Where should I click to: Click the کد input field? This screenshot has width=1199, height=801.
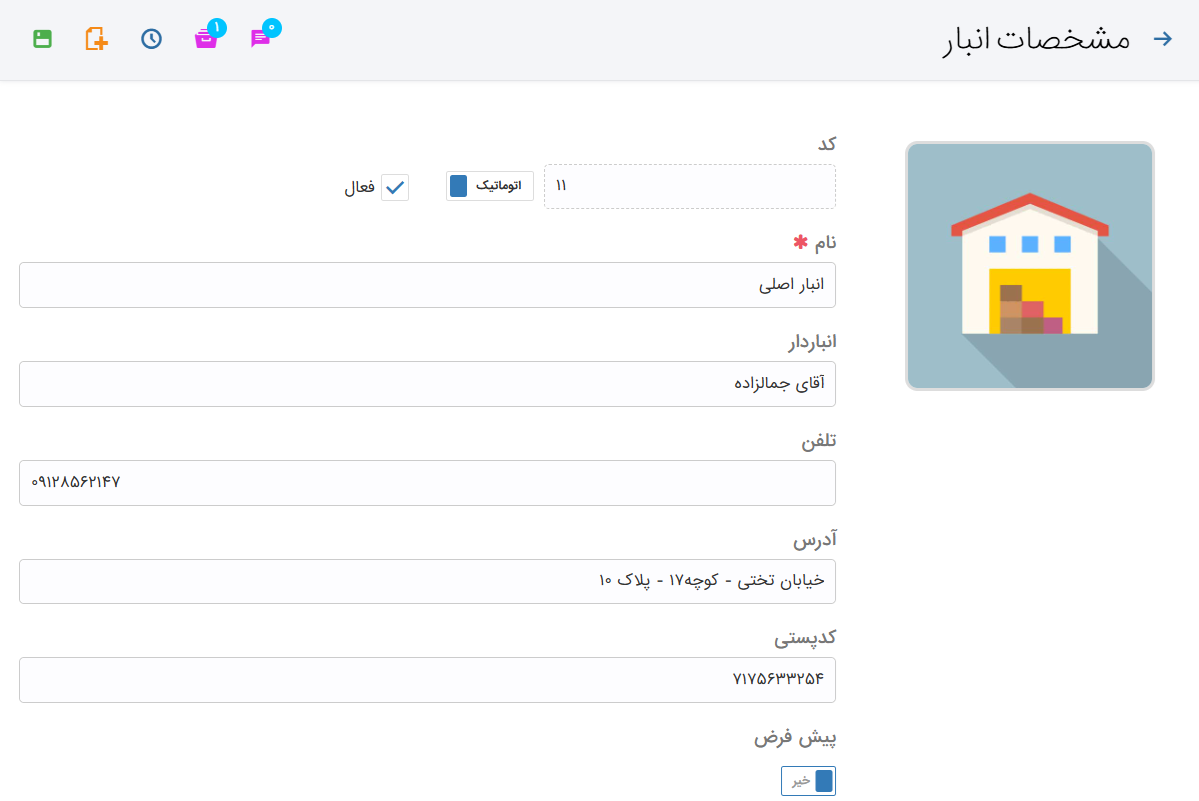(x=690, y=186)
